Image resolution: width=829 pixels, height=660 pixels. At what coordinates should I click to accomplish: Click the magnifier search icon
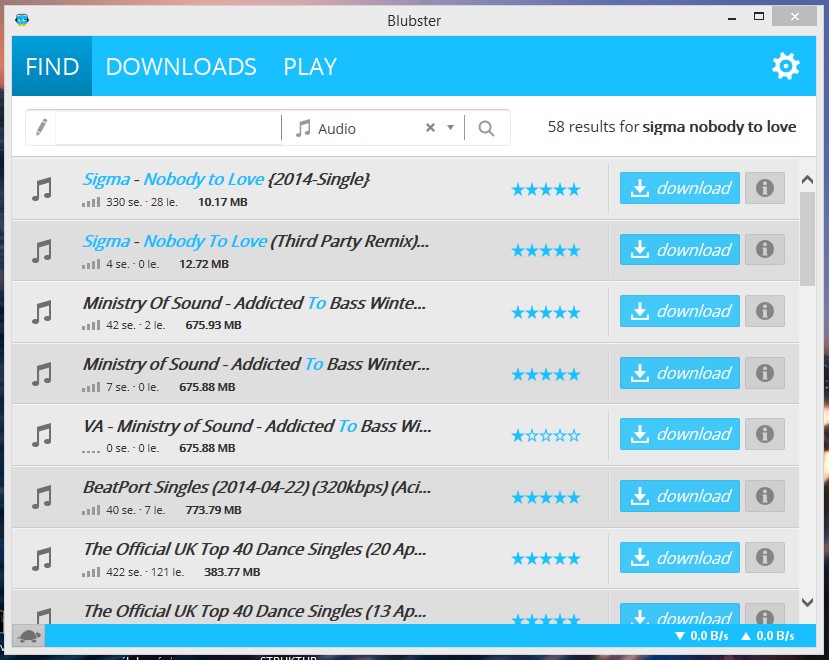pos(486,128)
